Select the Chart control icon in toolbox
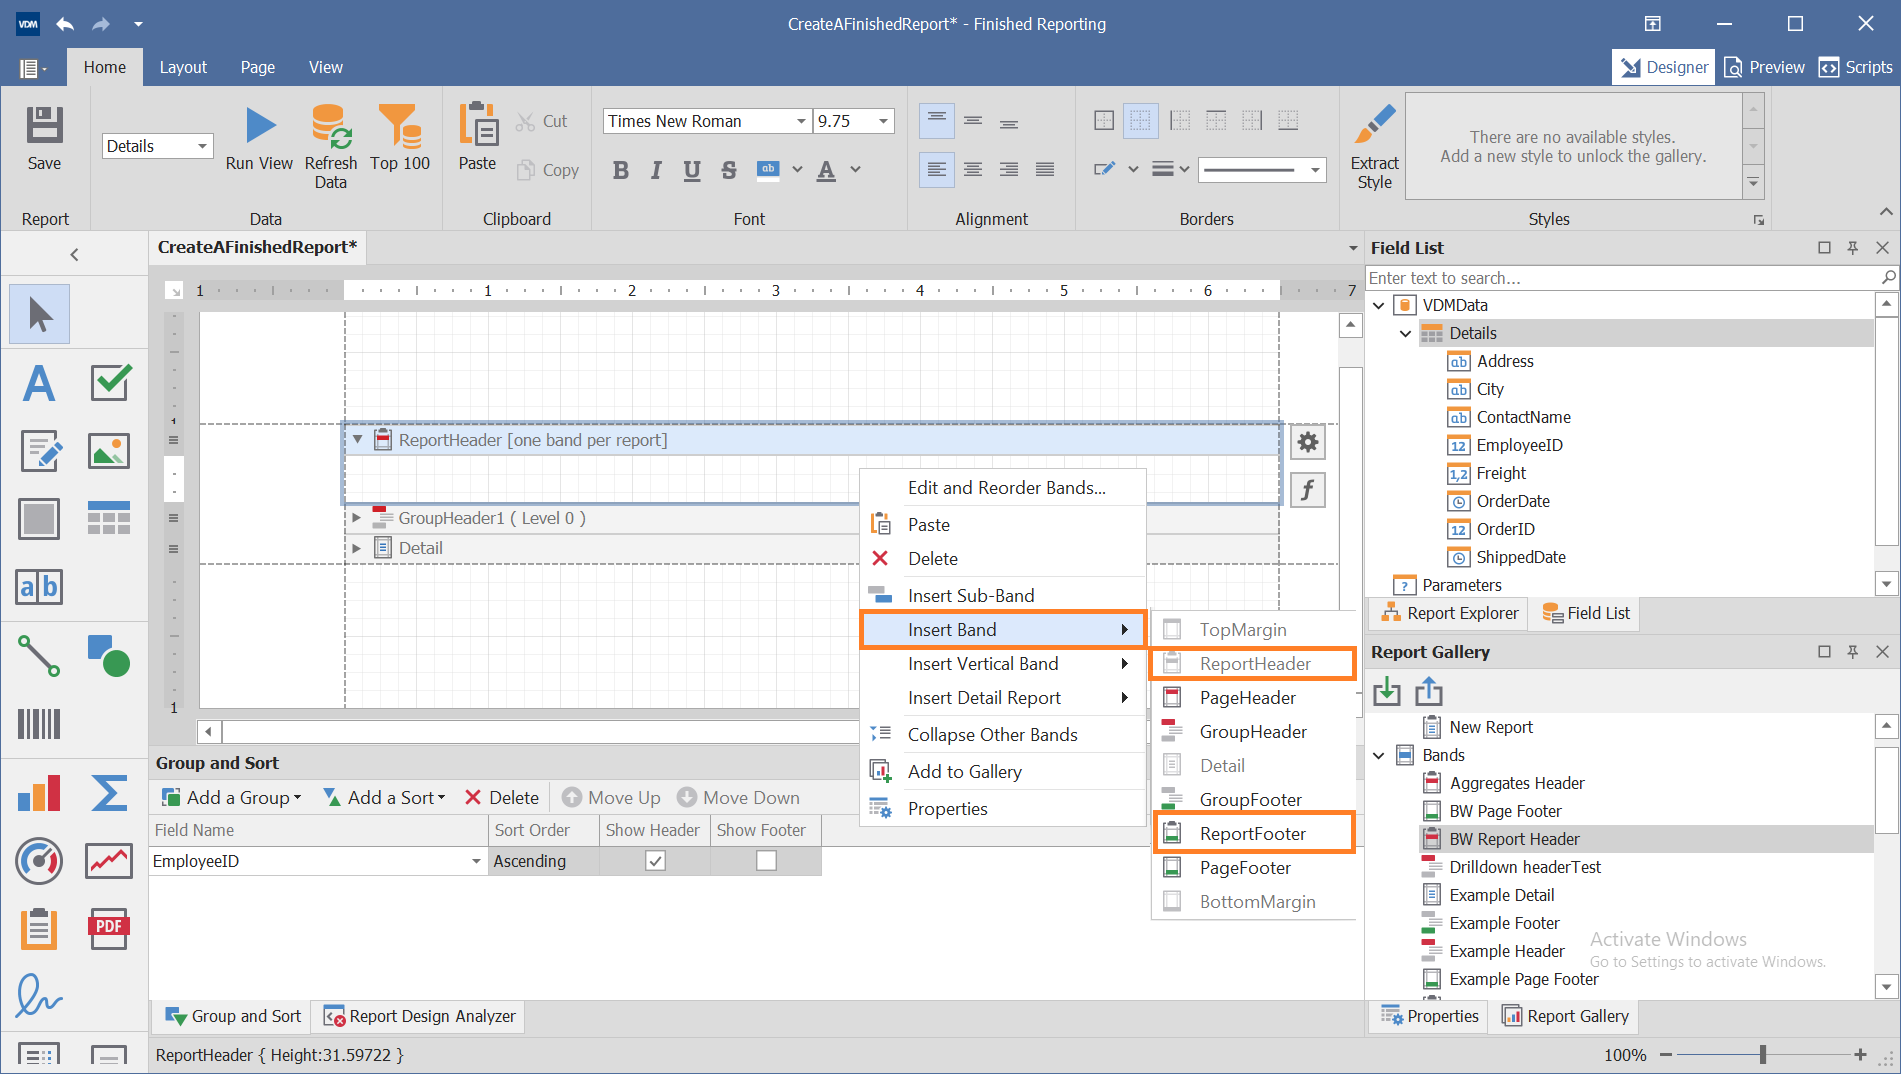Viewport: 1901px width, 1074px height. (x=40, y=793)
